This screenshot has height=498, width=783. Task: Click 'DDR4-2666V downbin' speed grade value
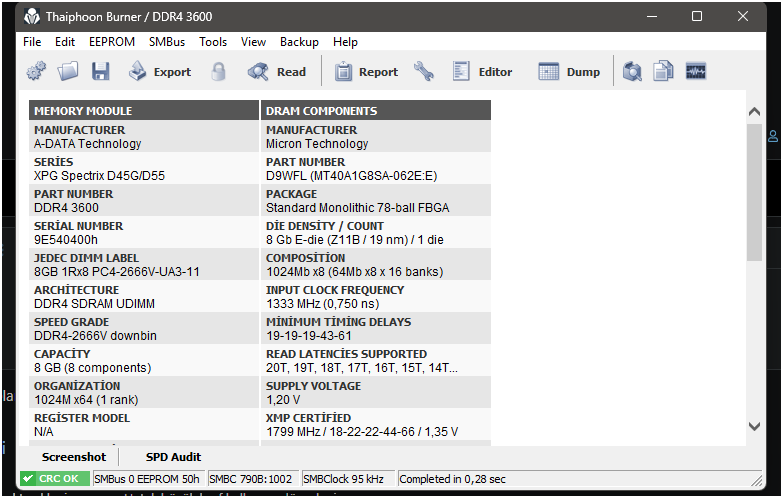pyautogui.click(x=95, y=336)
